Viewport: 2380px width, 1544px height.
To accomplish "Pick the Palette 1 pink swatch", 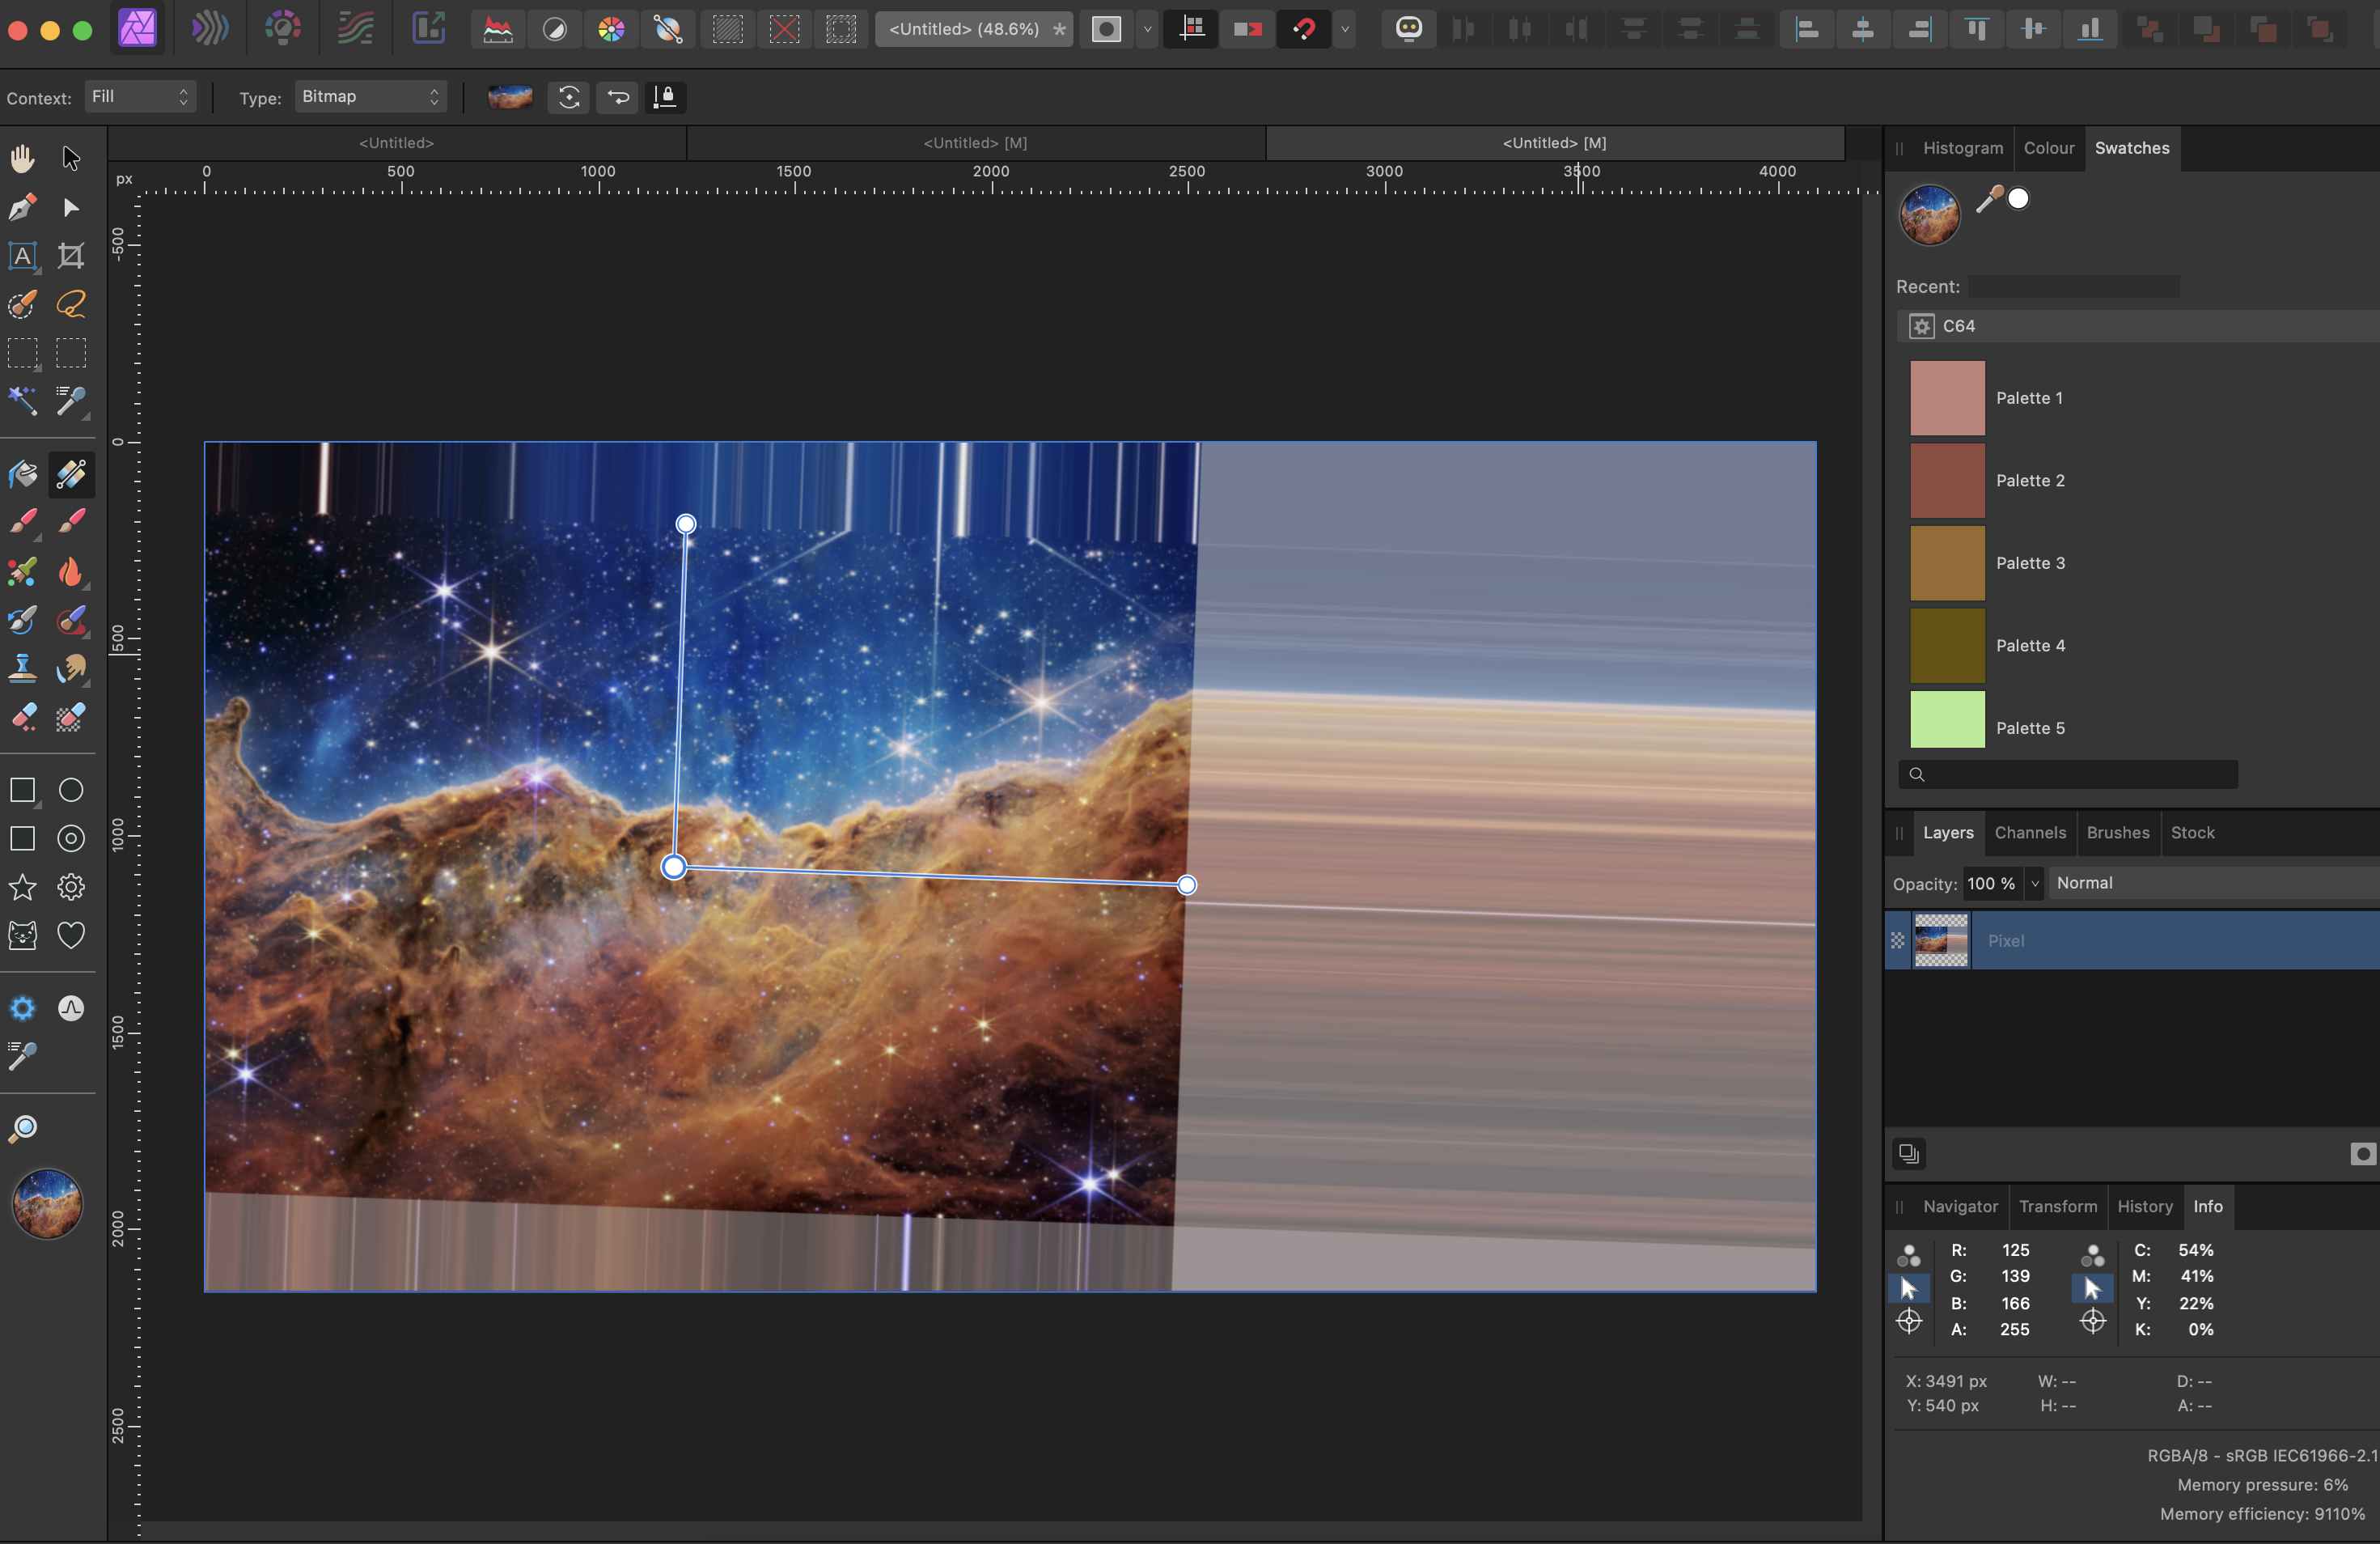I will (x=1946, y=398).
